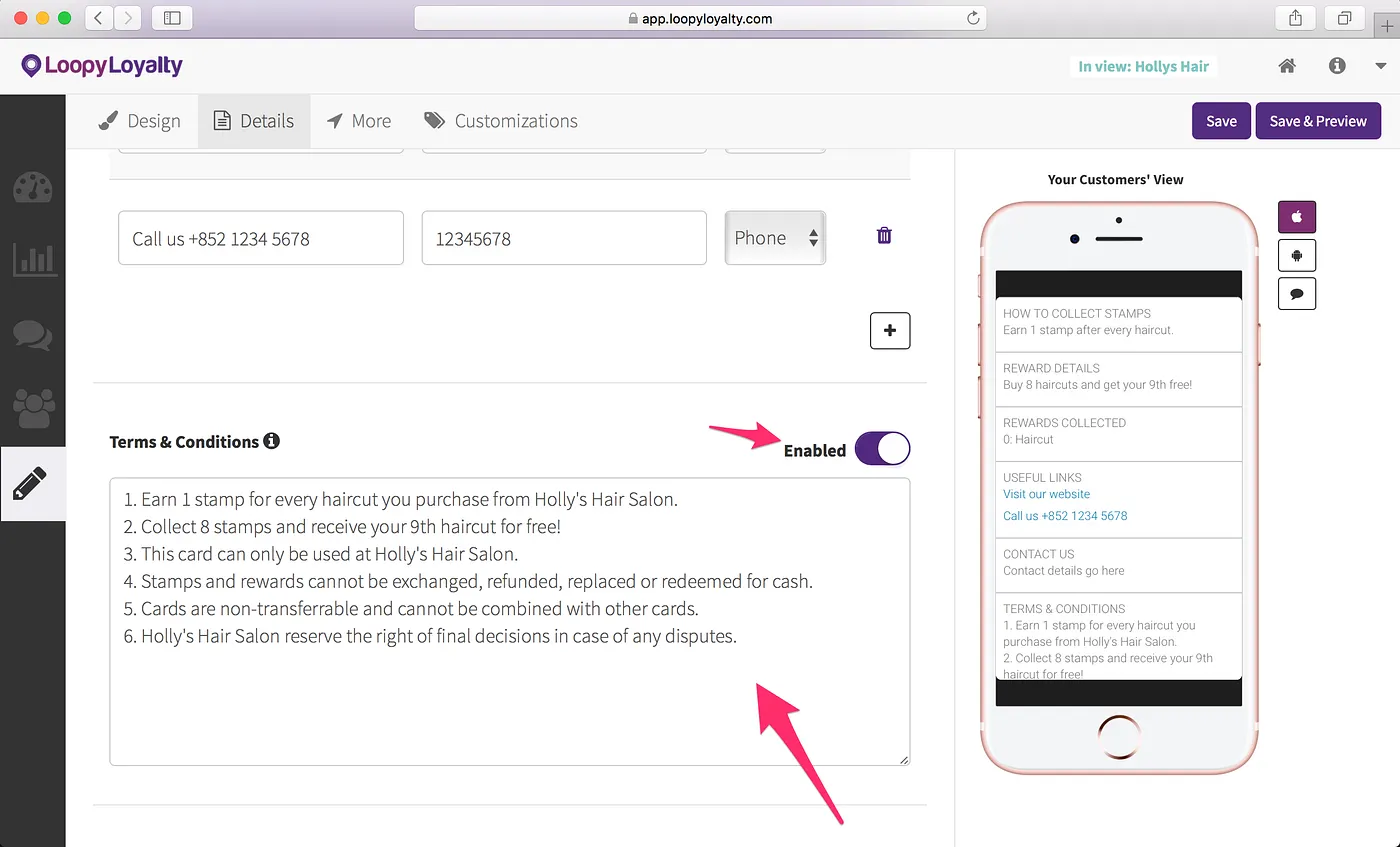The image size is (1400, 847).
Task: Click the Save button
Action: coord(1221,121)
